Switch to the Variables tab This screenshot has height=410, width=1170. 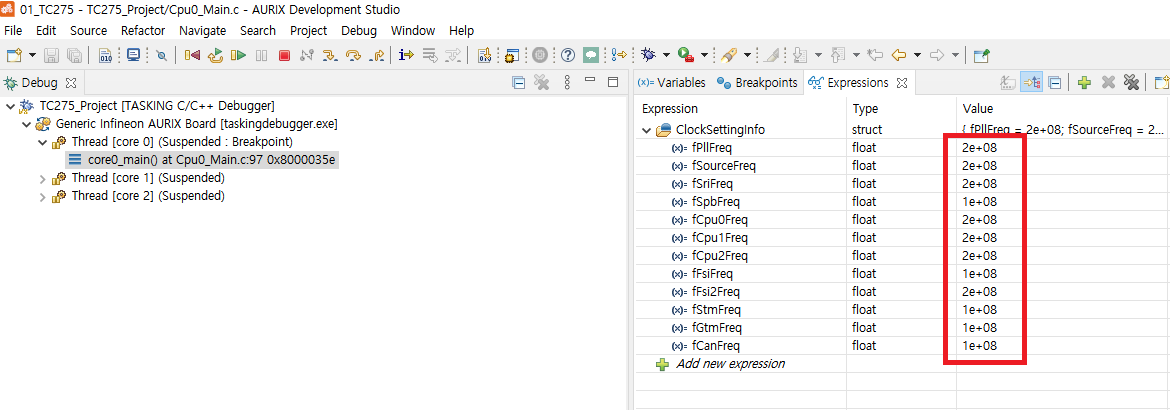pyautogui.click(x=671, y=82)
